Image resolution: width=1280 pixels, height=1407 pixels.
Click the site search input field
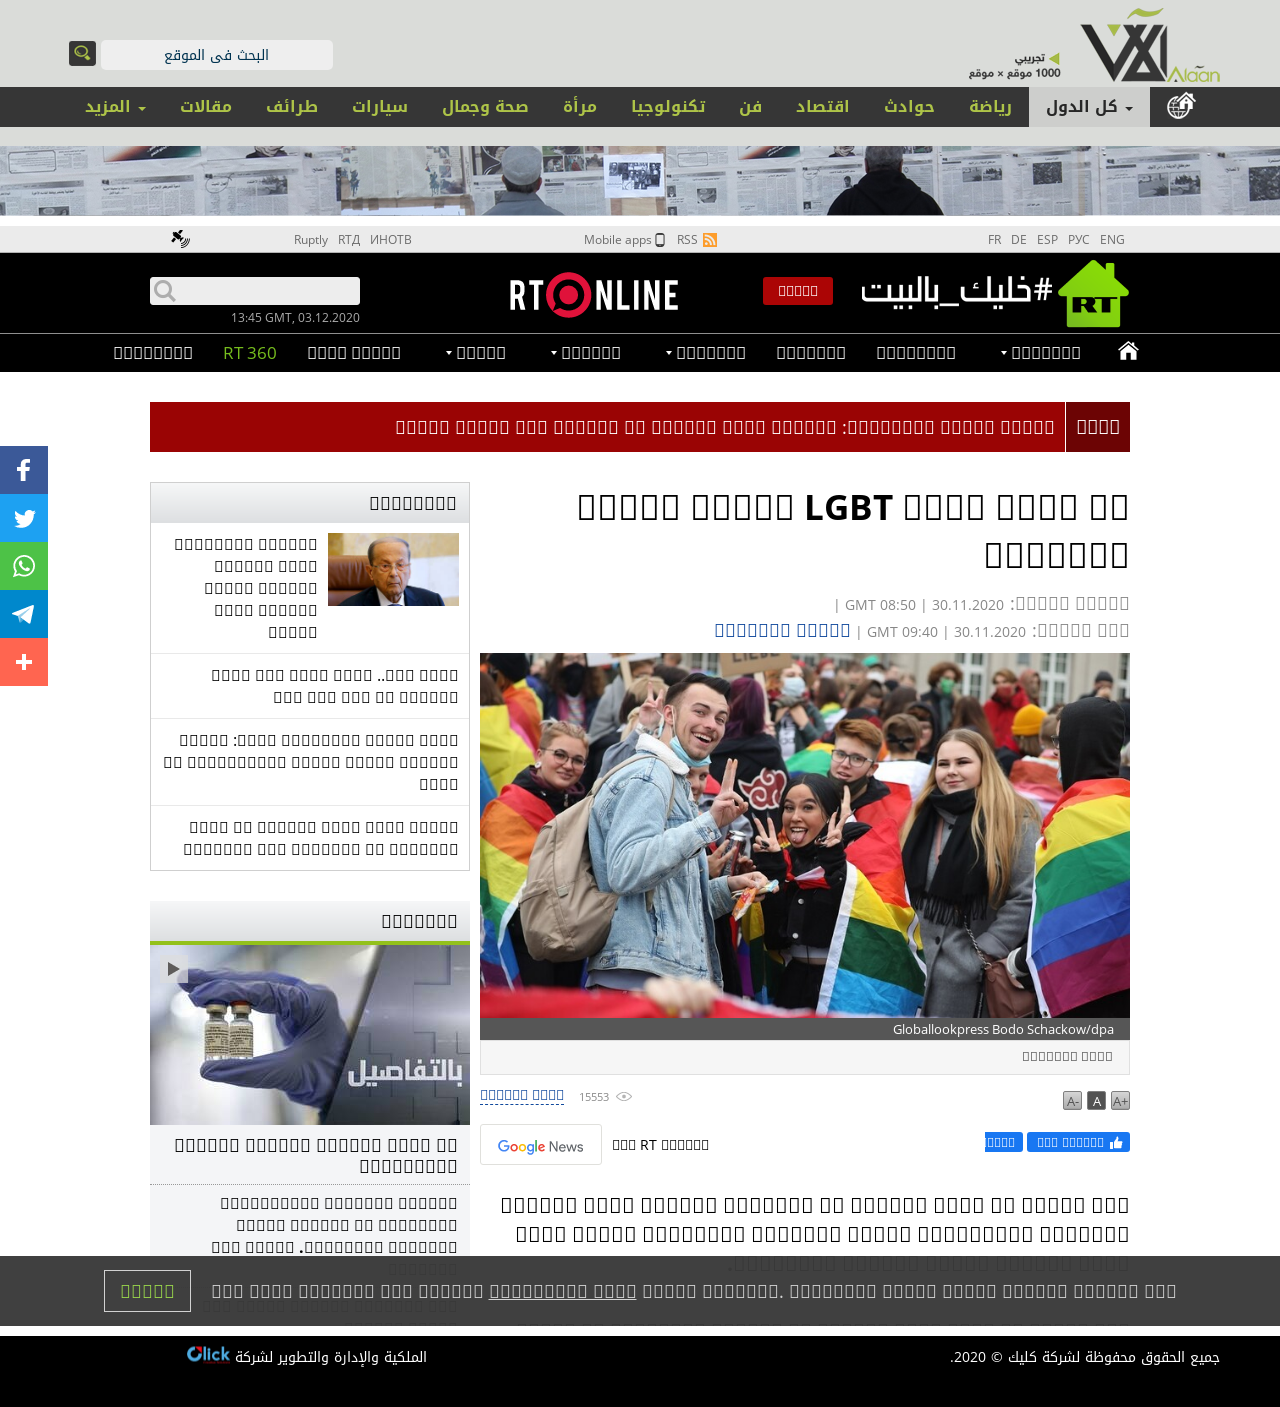pos(217,55)
